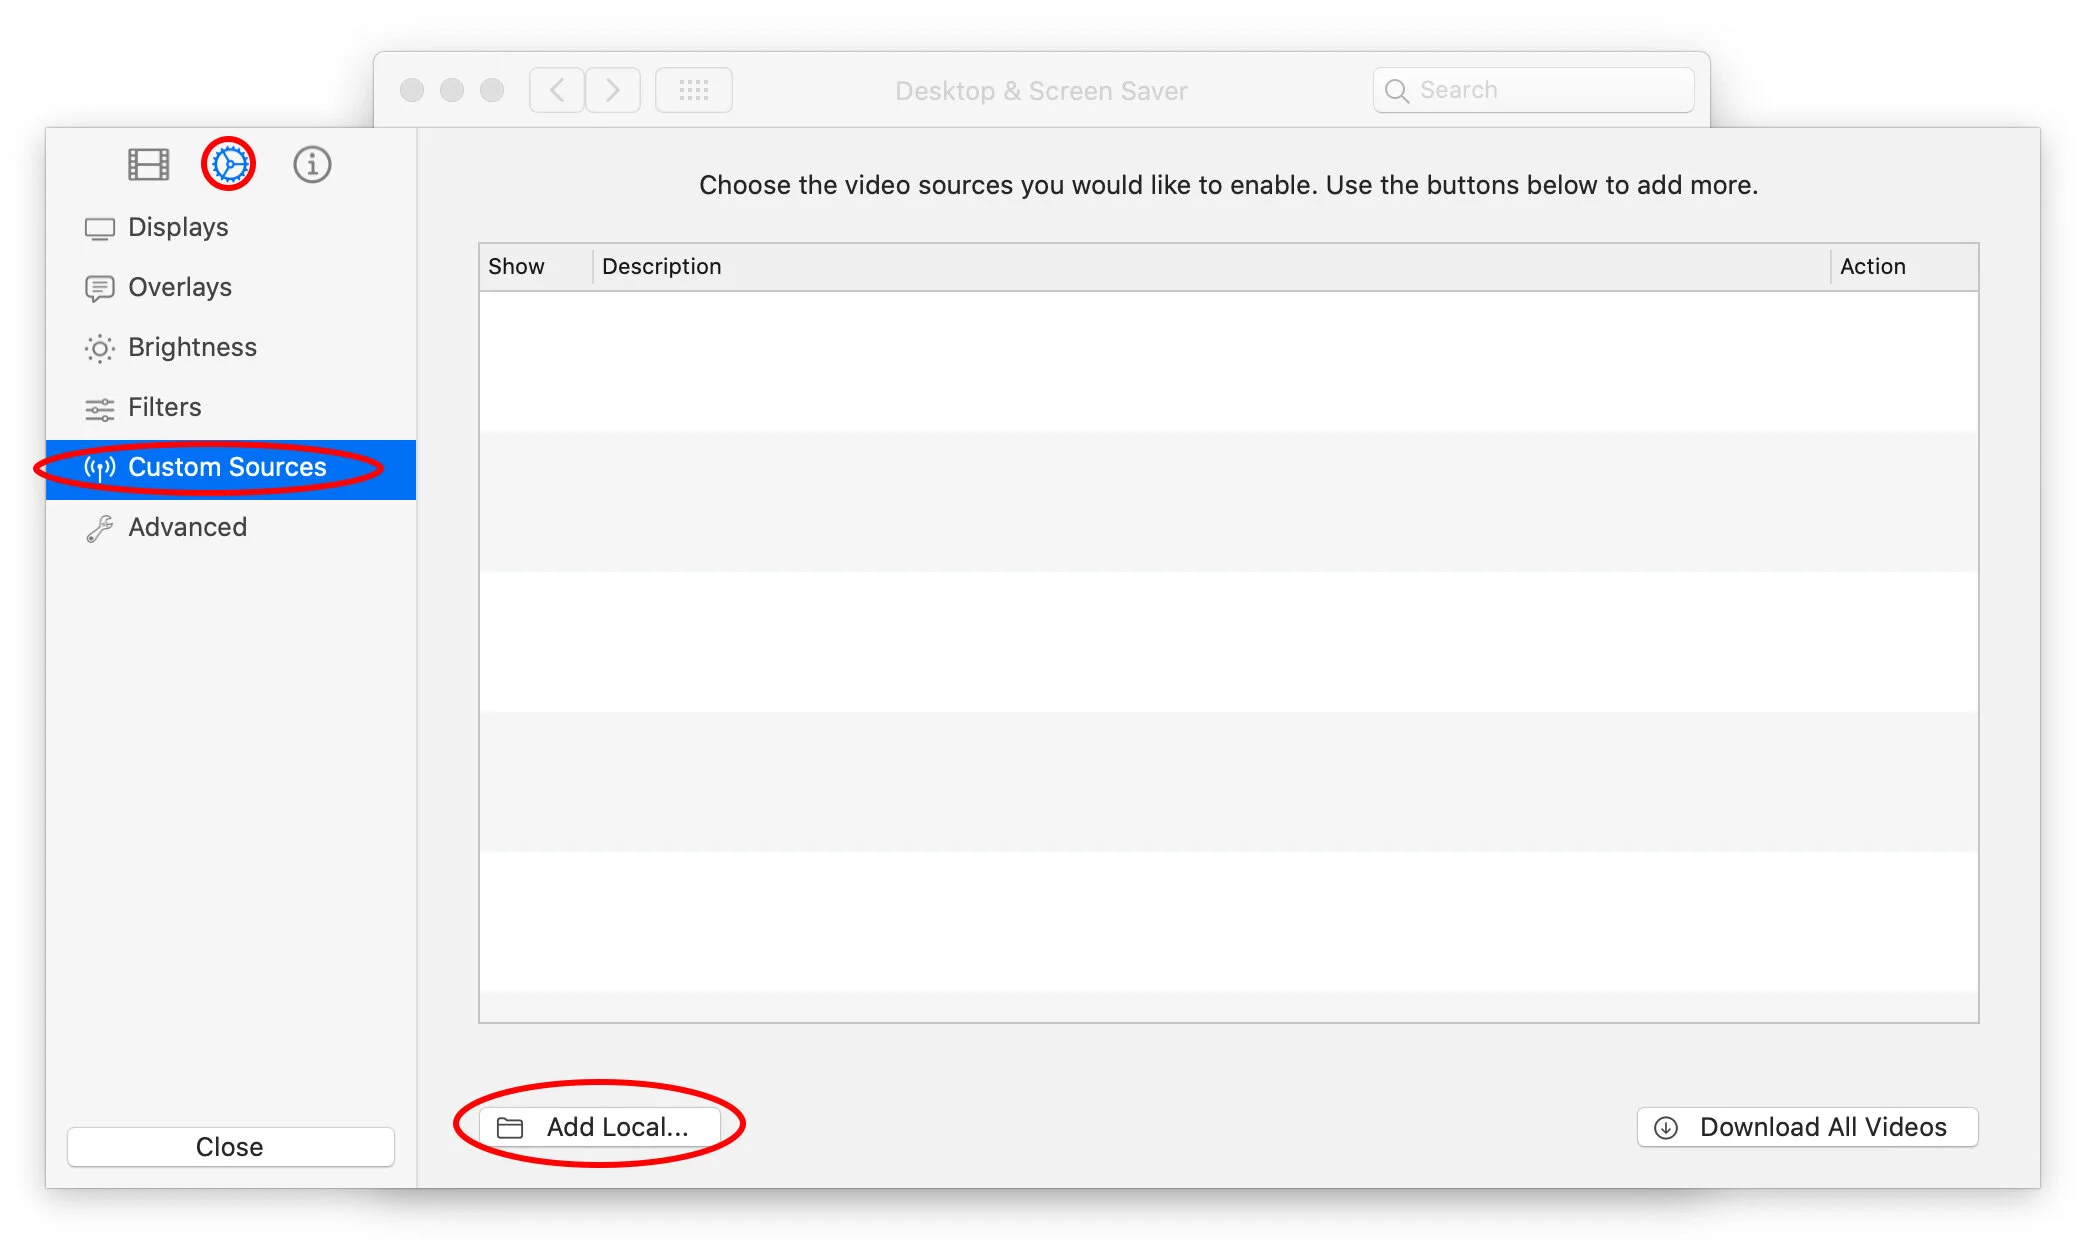Close the settings sheet
The width and height of the screenshot is (2086, 1260).
tap(230, 1147)
